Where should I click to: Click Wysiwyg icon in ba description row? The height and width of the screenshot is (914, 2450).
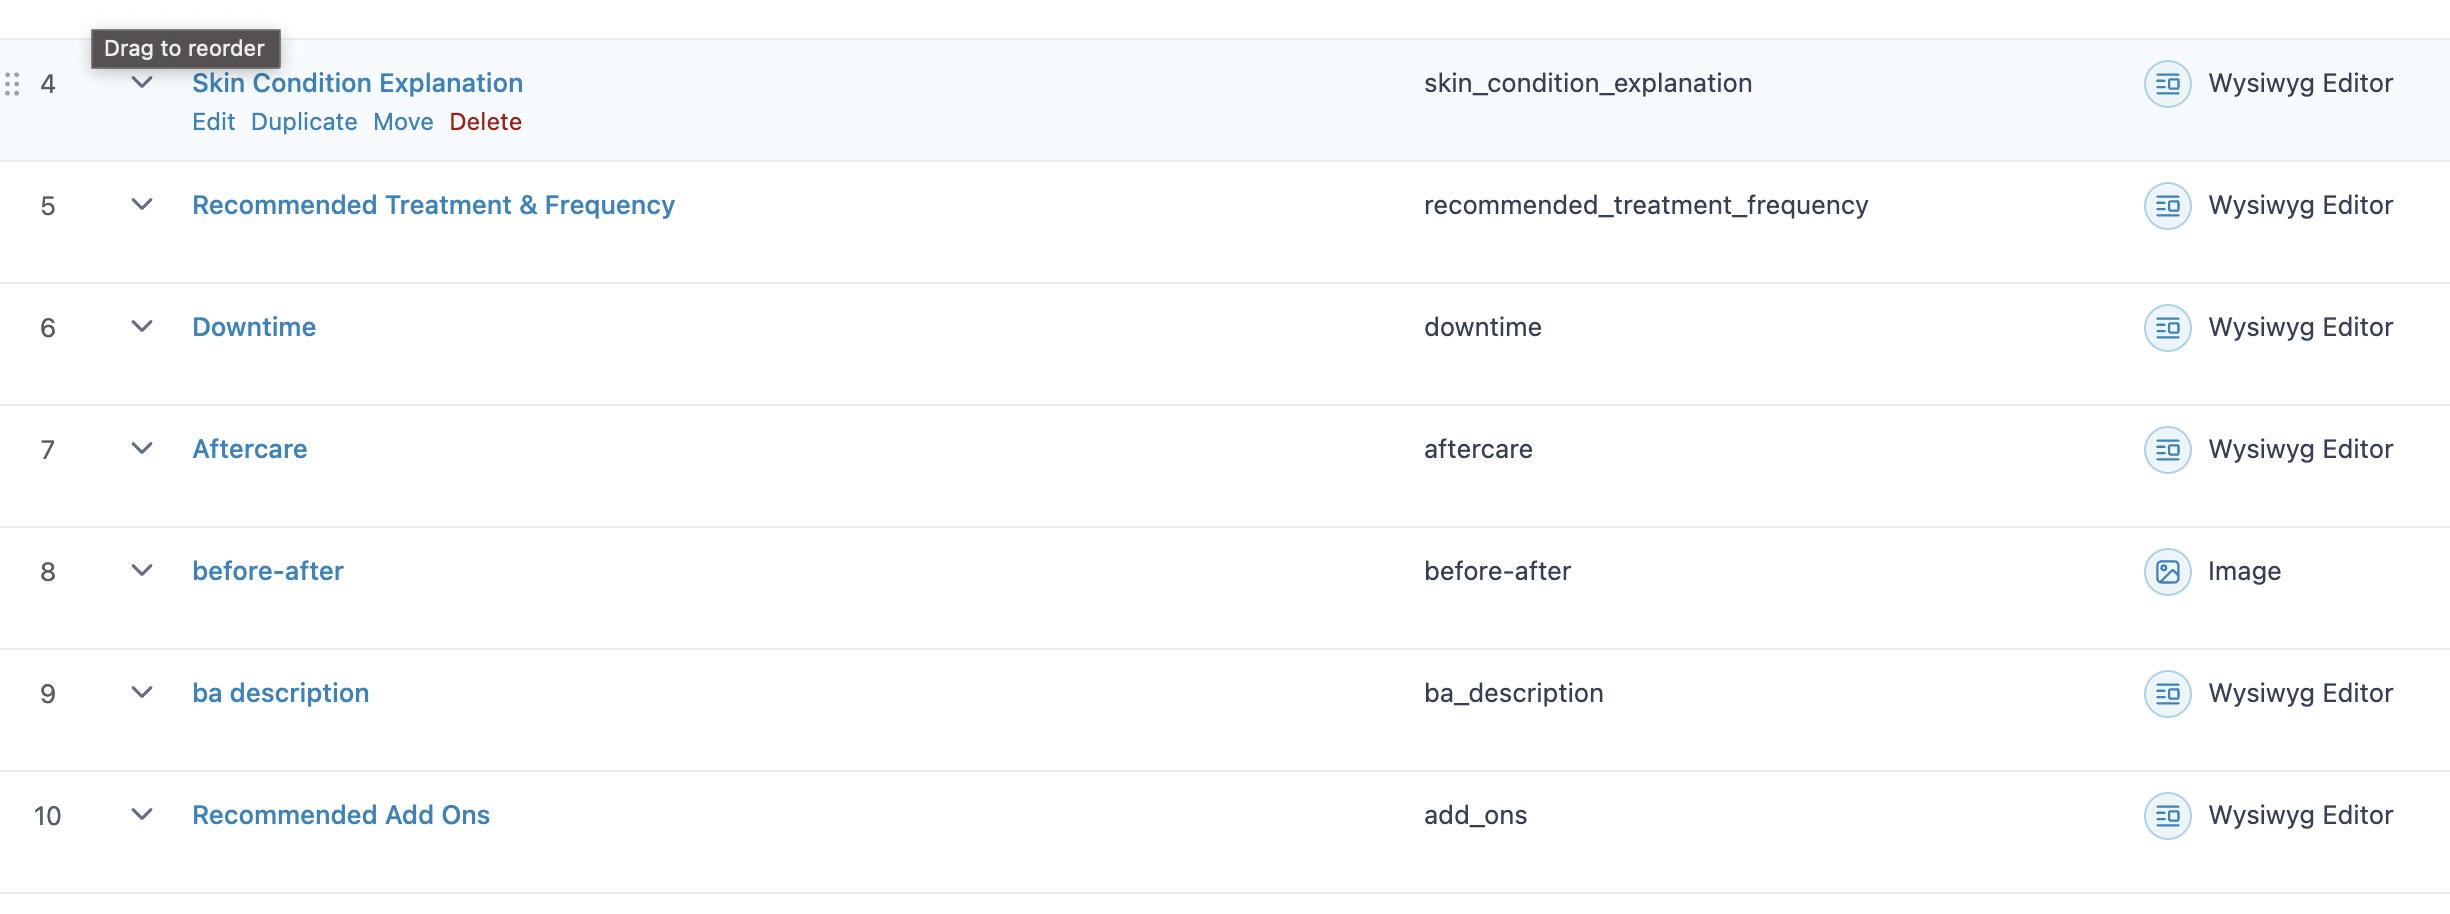tap(2167, 694)
